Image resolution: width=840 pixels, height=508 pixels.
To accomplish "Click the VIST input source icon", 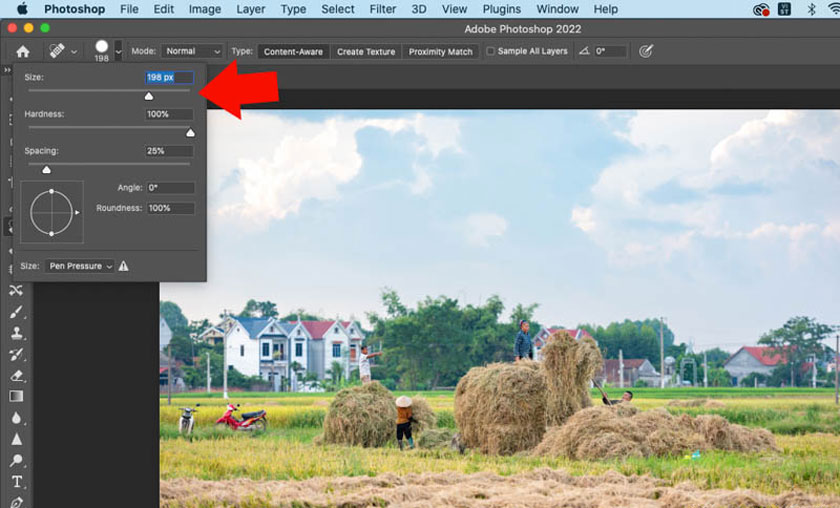I will [784, 9].
